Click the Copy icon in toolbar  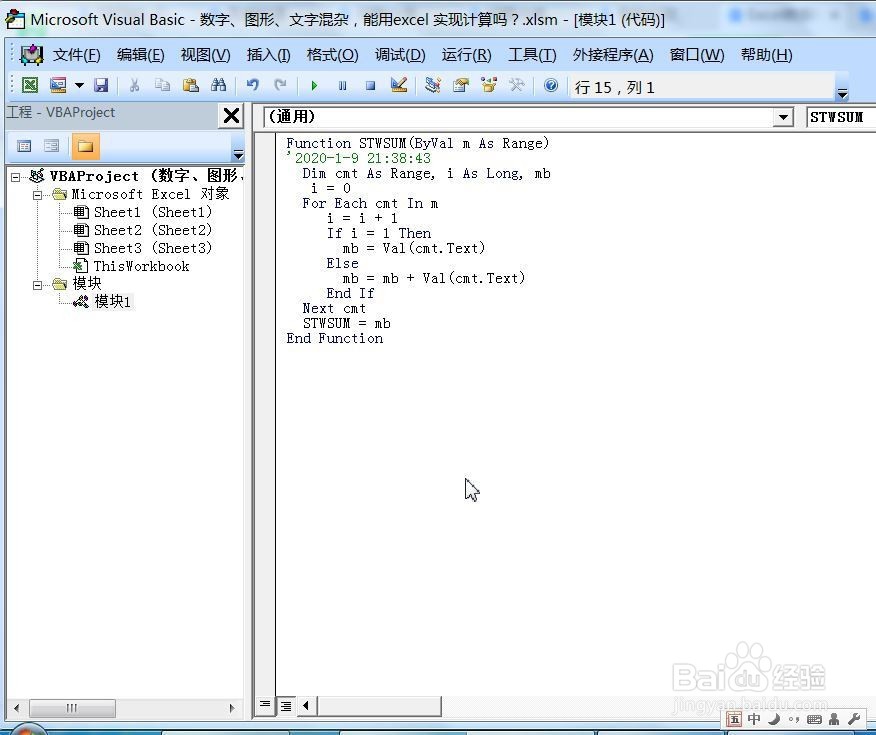163,85
